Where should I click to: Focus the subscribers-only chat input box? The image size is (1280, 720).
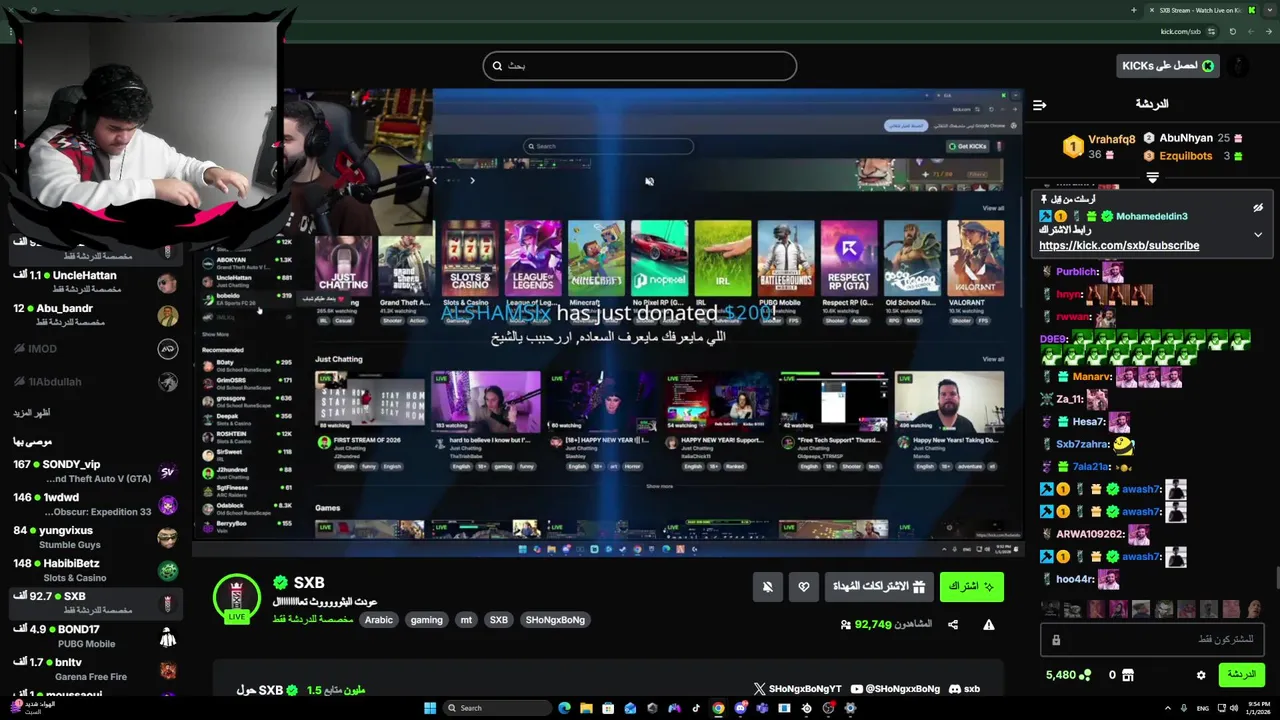point(1152,639)
